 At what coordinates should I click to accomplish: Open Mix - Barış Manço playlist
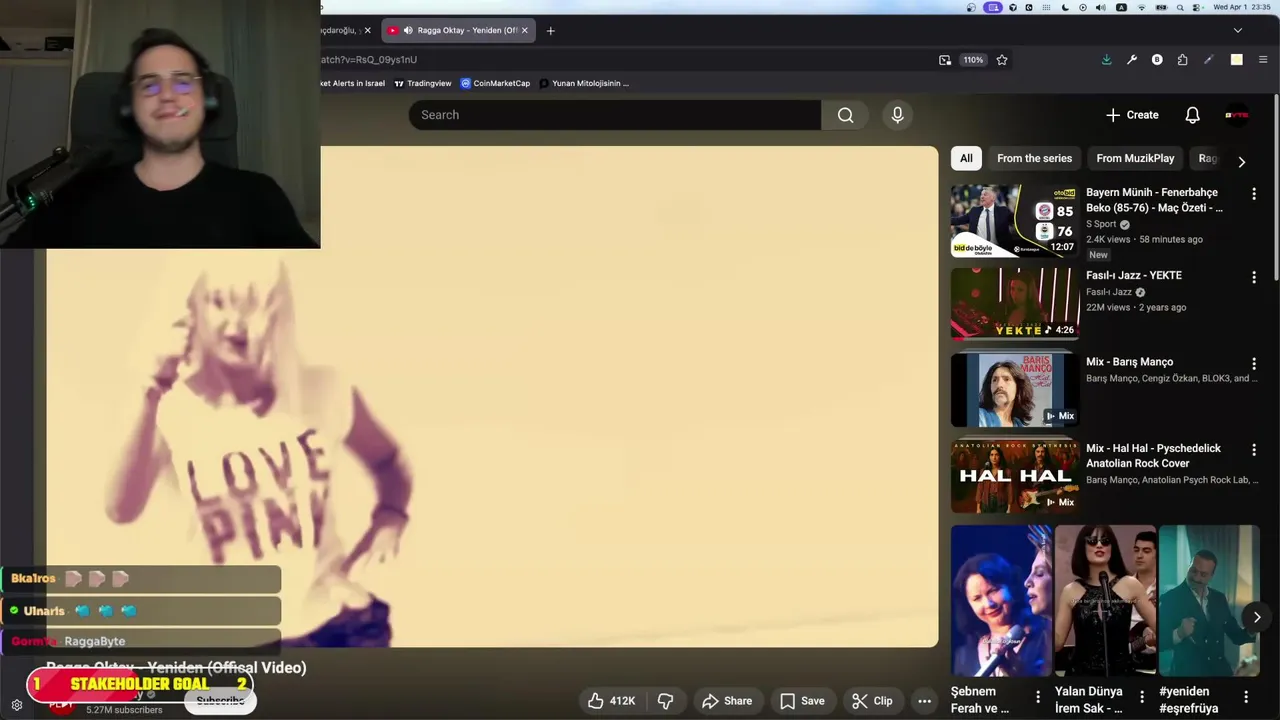pos(1129,362)
